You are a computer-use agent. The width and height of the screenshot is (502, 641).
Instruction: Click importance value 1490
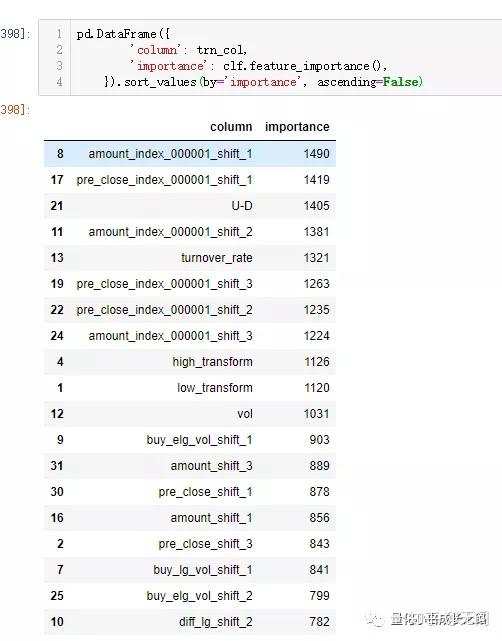point(316,154)
